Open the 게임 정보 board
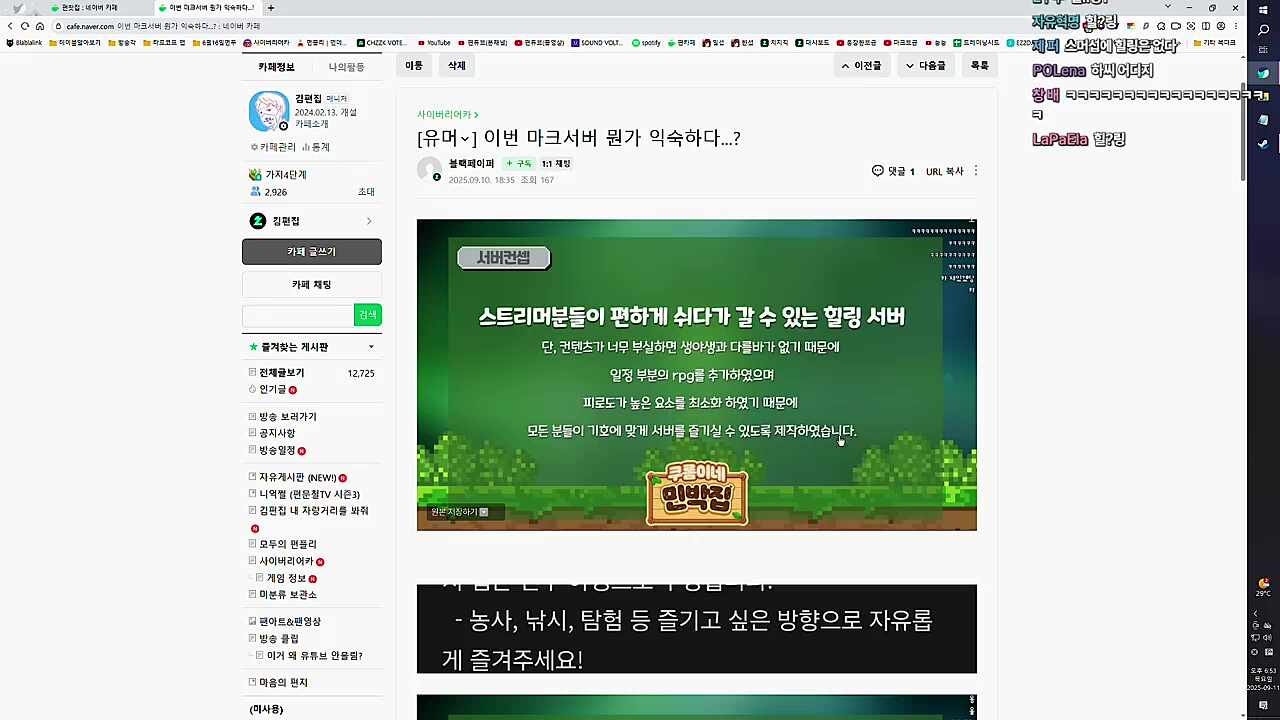 pos(286,578)
